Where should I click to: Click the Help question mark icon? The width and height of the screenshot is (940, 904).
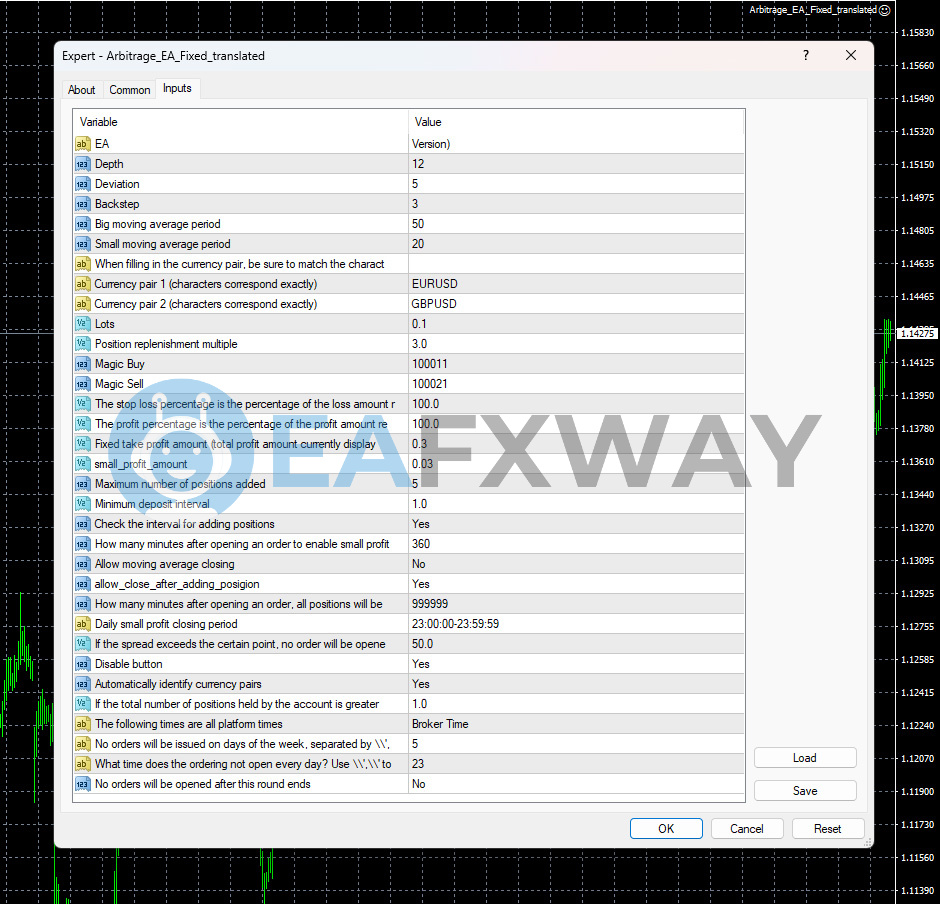pos(805,56)
